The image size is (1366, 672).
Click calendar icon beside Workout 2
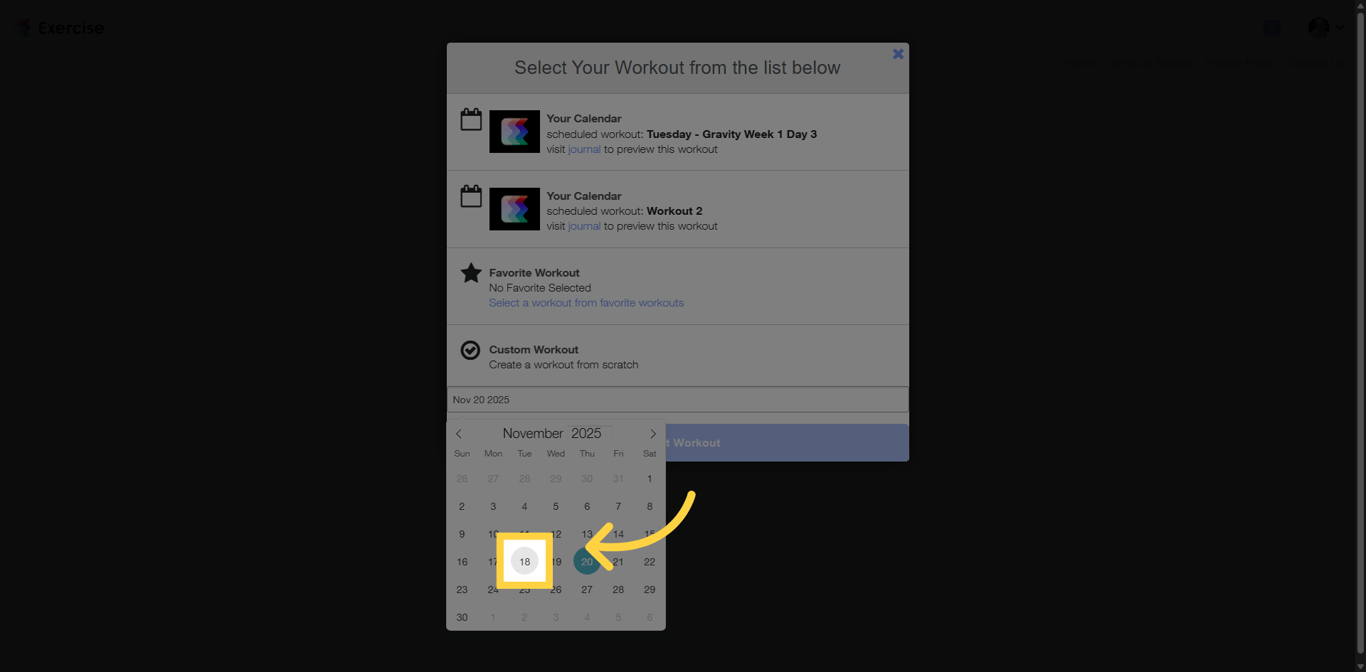[x=471, y=196]
